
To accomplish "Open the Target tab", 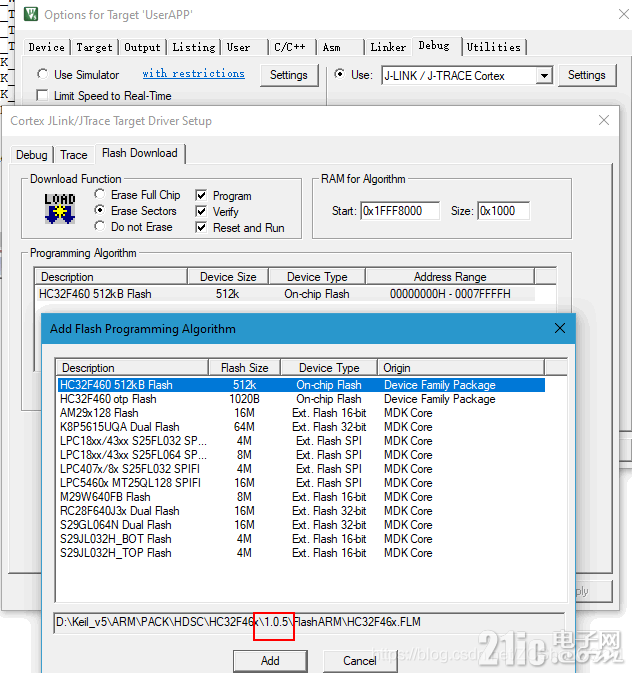I will click(x=94, y=47).
